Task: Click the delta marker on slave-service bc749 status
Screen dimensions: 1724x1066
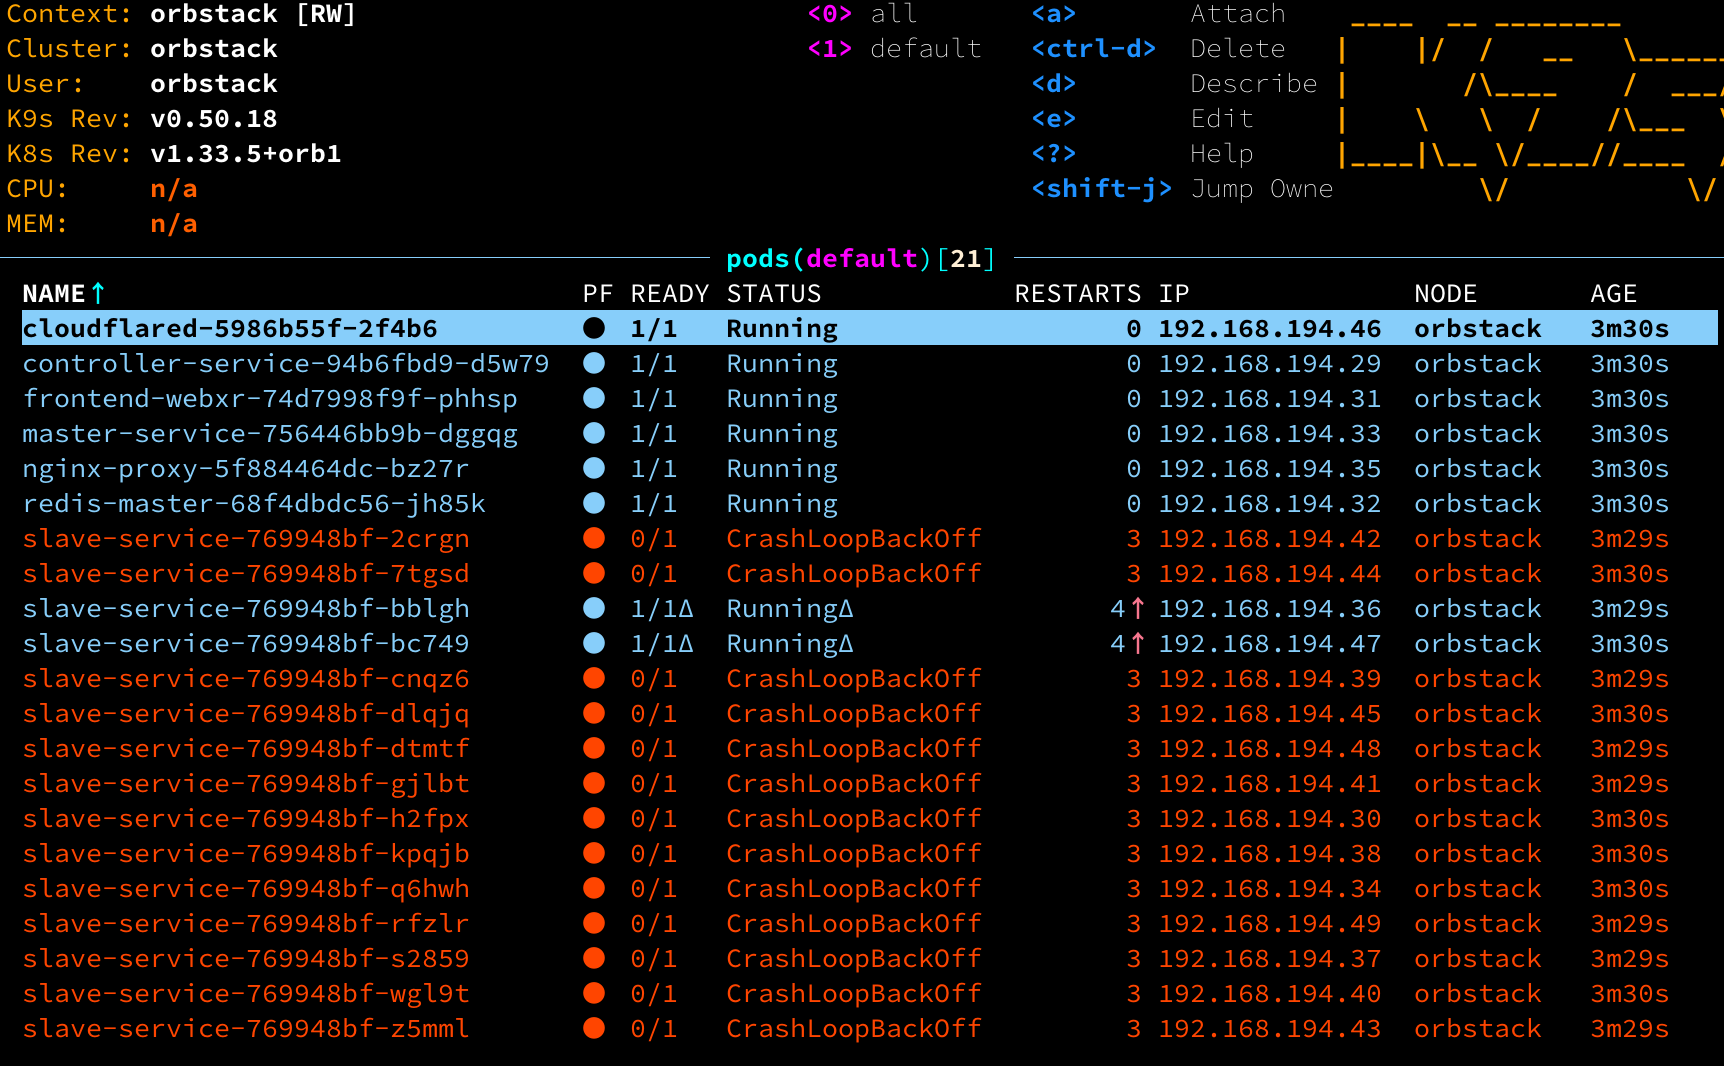Action: click(846, 644)
